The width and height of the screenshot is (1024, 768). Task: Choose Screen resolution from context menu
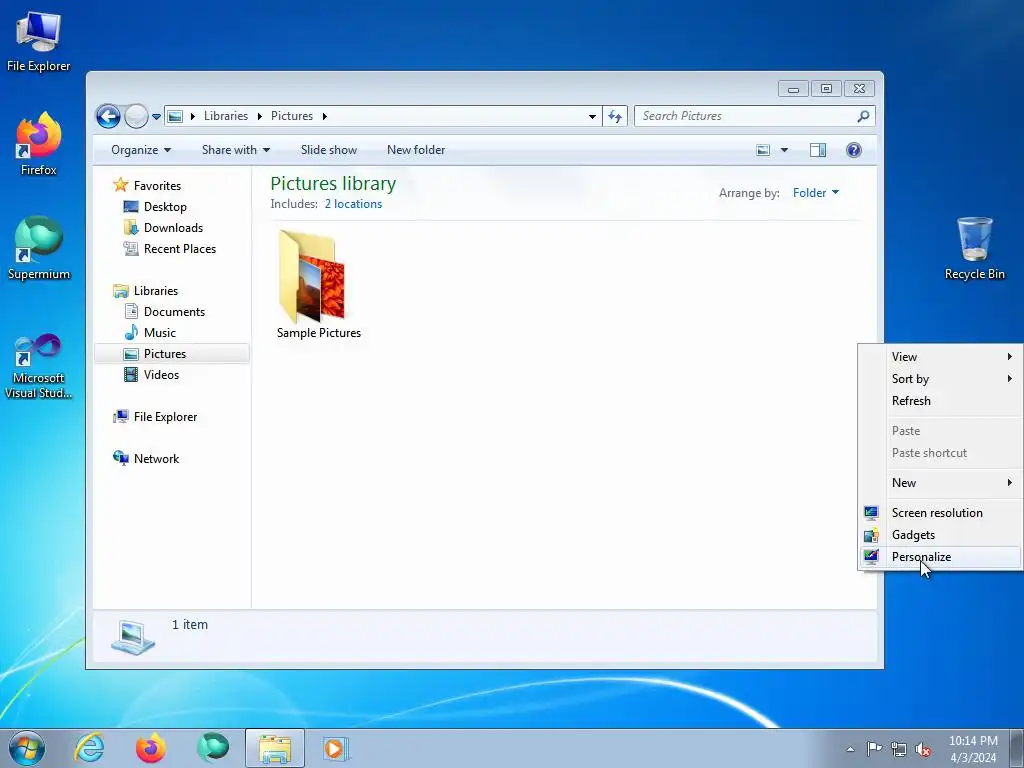[x=940, y=513]
